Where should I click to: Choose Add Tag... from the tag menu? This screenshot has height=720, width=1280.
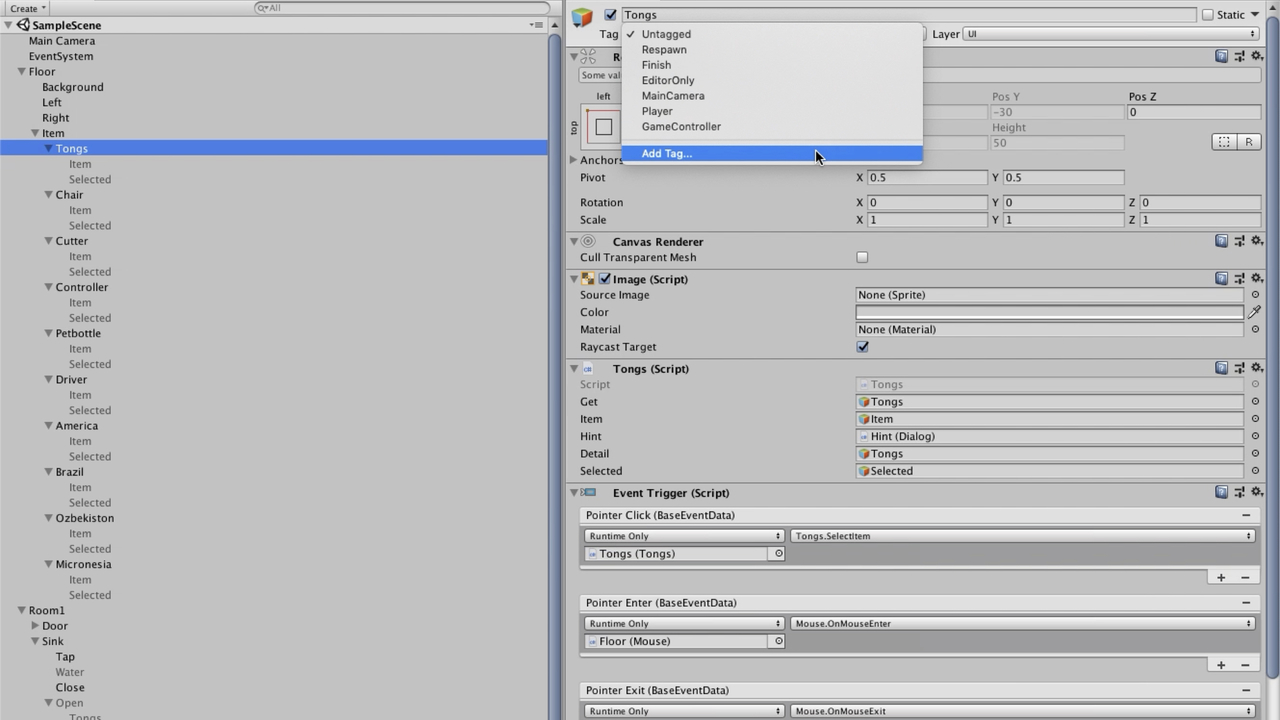pyautogui.click(x=667, y=154)
